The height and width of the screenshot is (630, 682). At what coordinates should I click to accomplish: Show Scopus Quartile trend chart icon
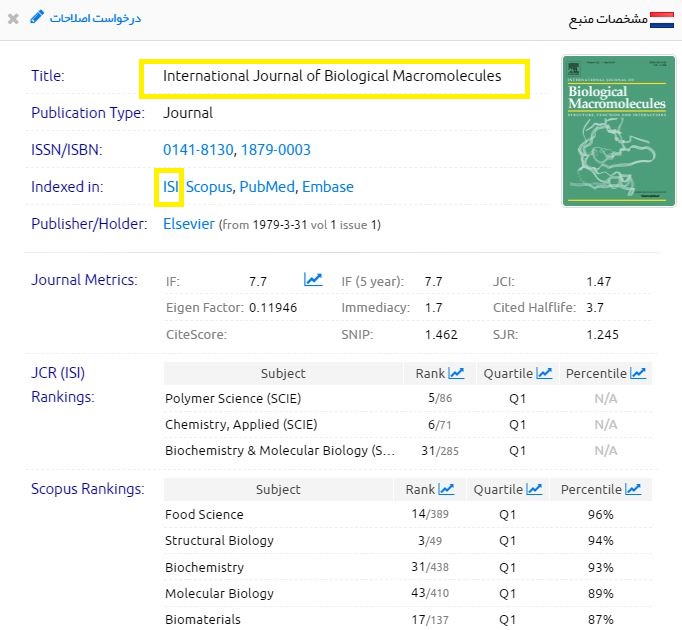click(x=534, y=489)
